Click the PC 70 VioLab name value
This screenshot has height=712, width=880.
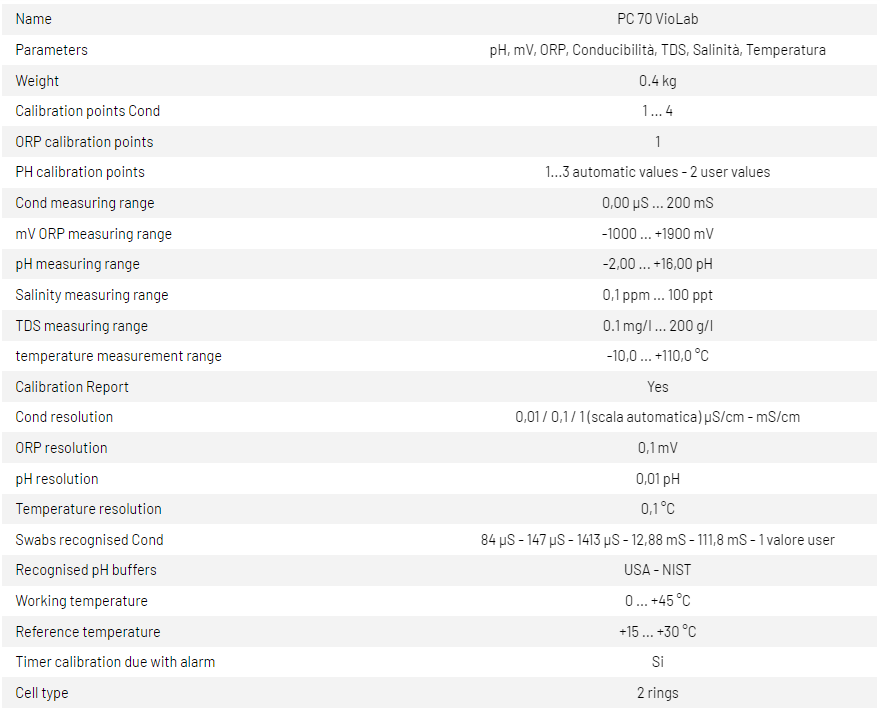(x=657, y=19)
